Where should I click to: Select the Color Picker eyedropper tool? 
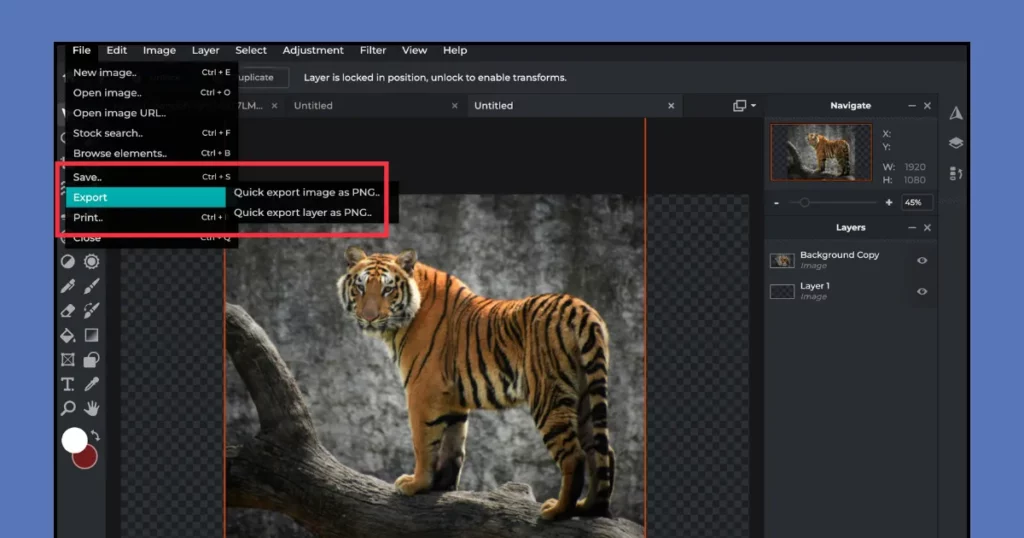pos(91,384)
